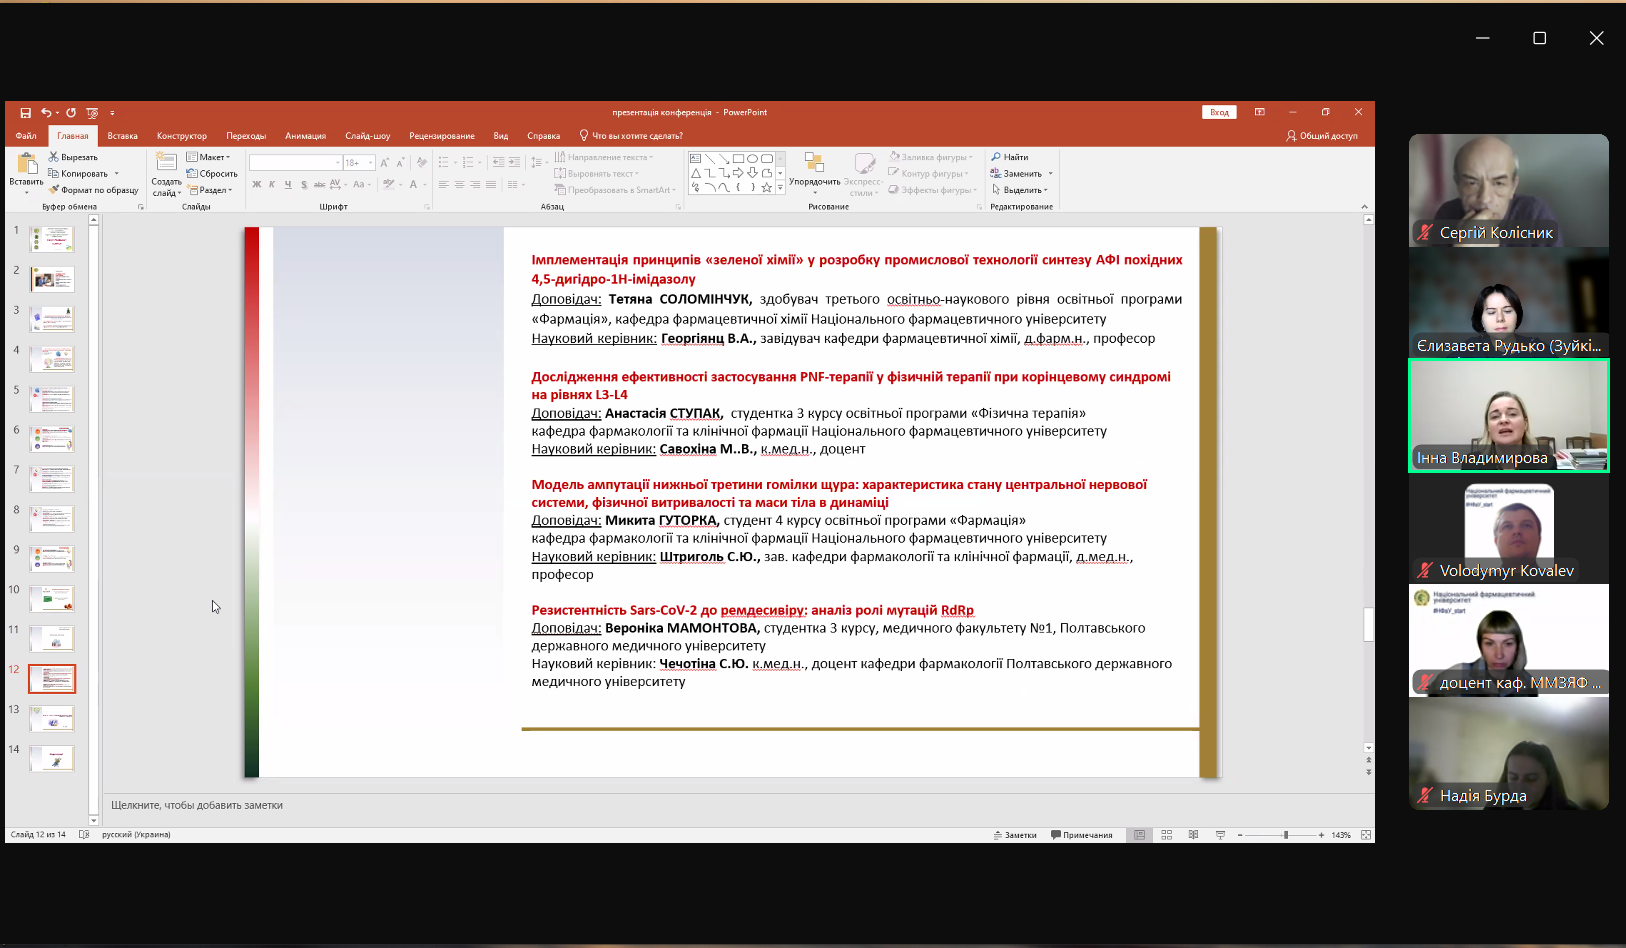
Task: Fit slide to current window icon
Action: (1366, 835)
